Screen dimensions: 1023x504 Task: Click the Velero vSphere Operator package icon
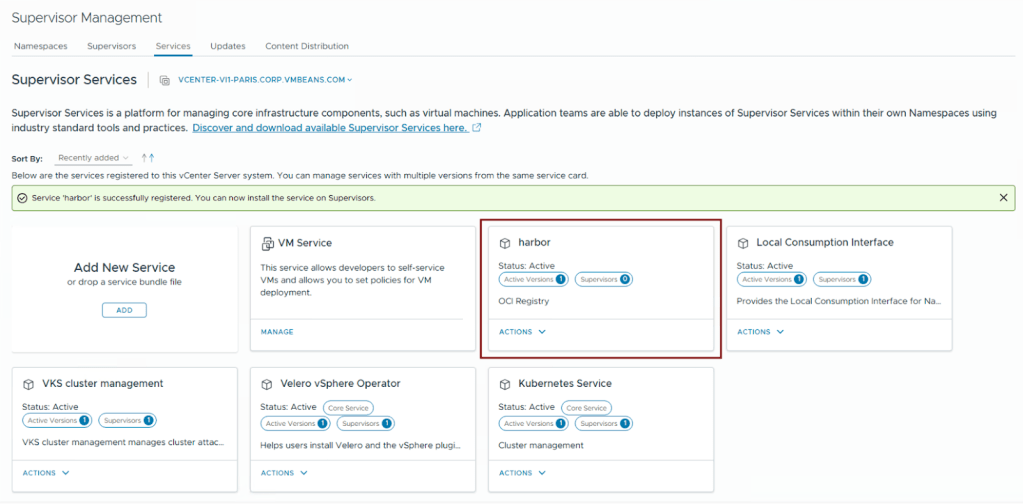tap(267, 384)
